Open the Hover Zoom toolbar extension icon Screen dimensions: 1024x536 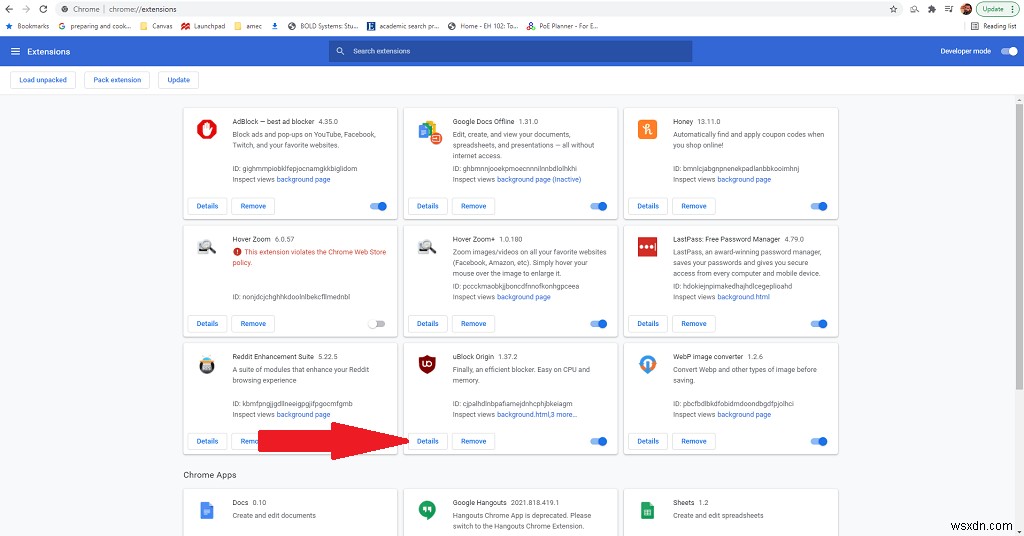(914, 9)
